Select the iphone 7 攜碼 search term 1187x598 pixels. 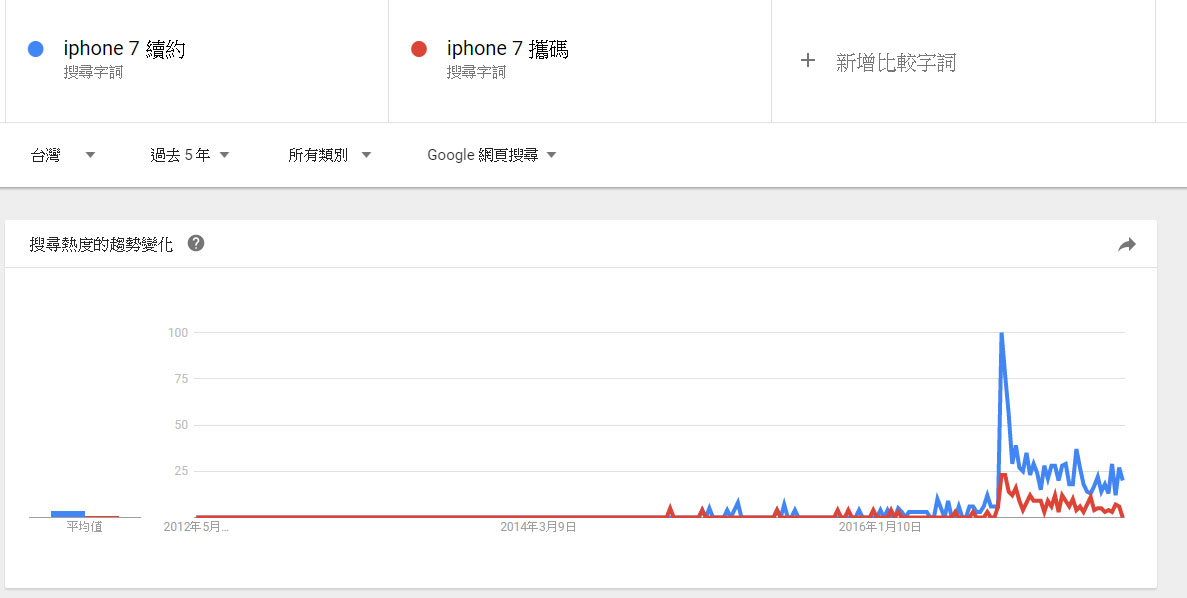click(507, 48)
